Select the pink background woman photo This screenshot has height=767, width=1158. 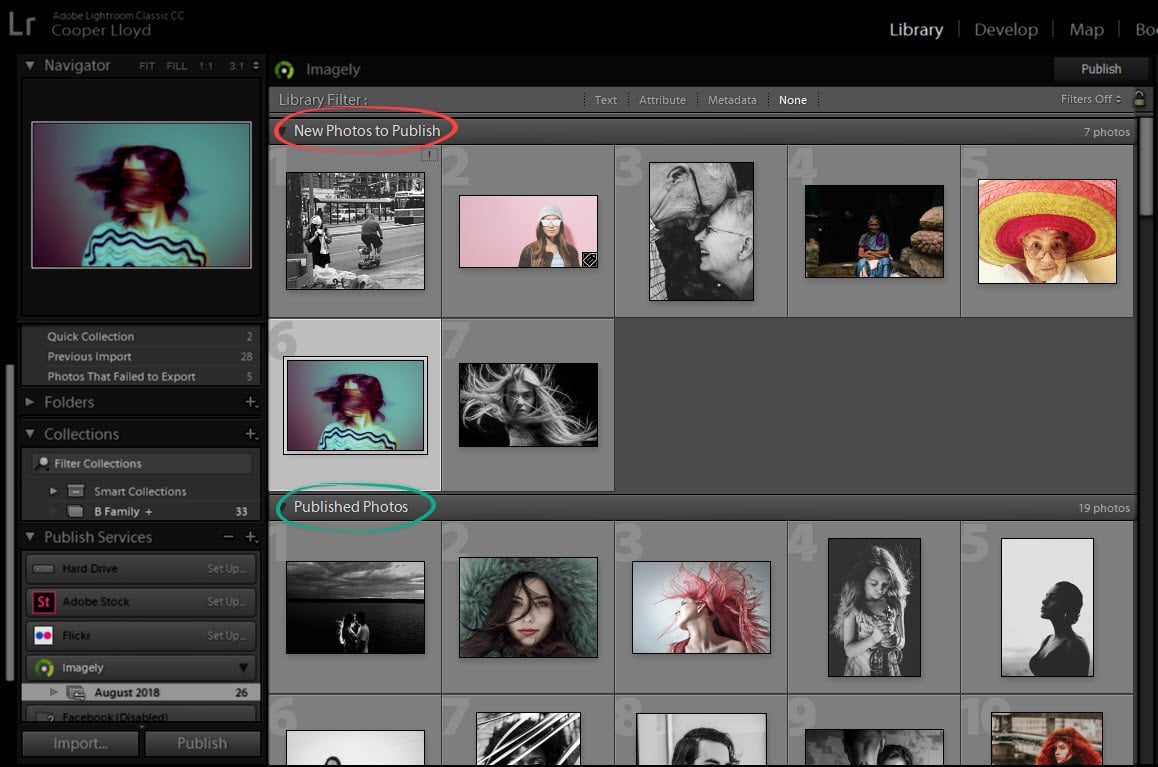[528, 231]
